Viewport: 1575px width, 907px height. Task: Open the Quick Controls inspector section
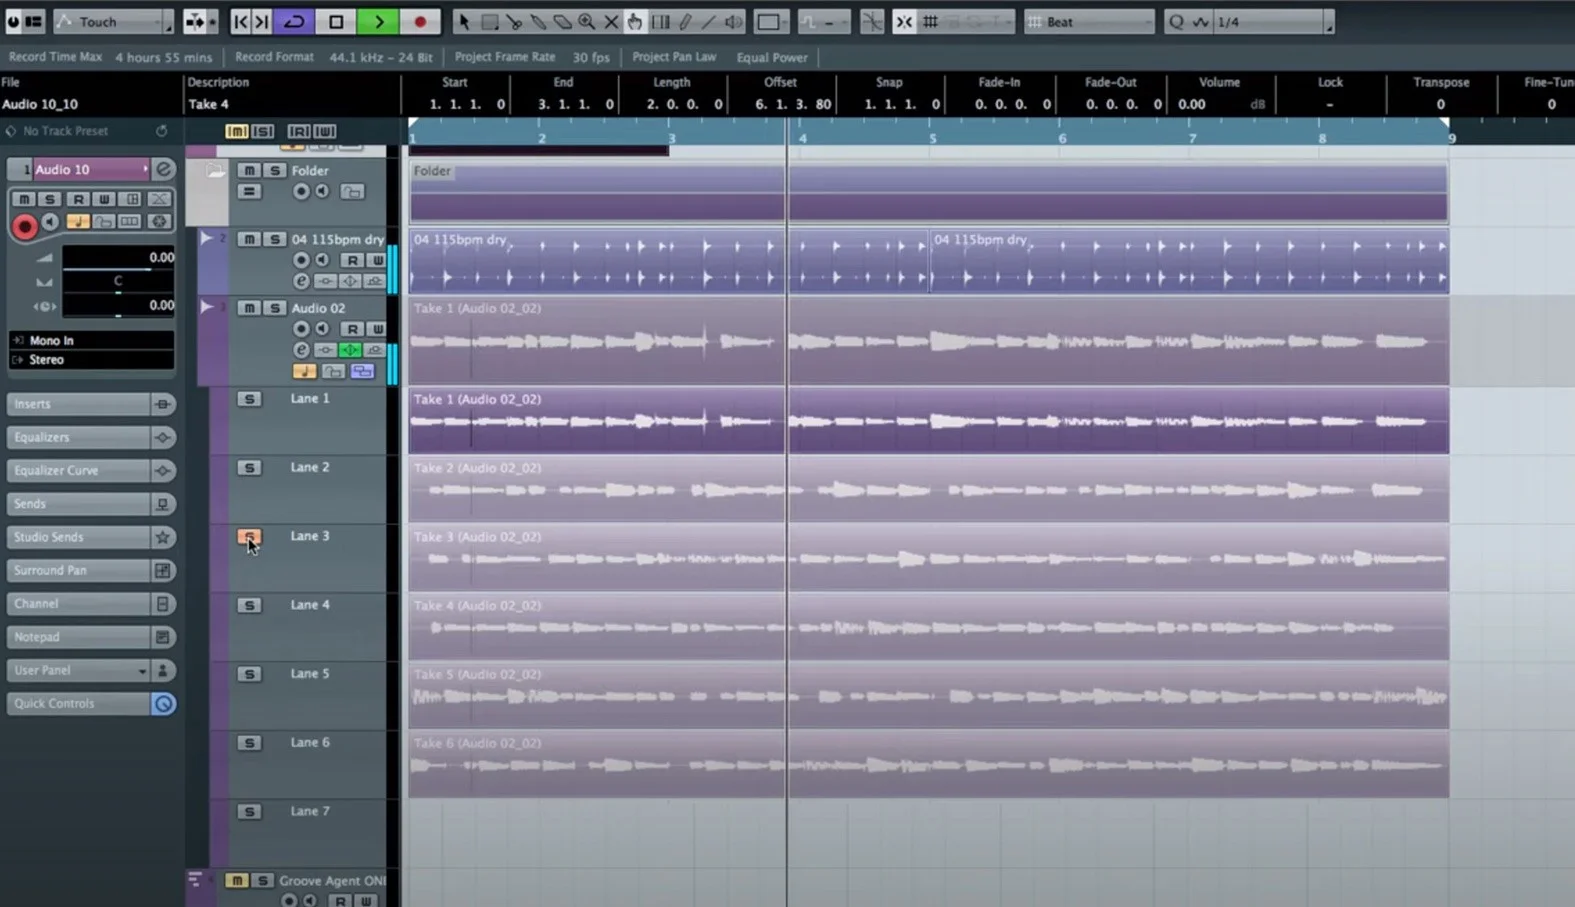(x=78, y=704)
